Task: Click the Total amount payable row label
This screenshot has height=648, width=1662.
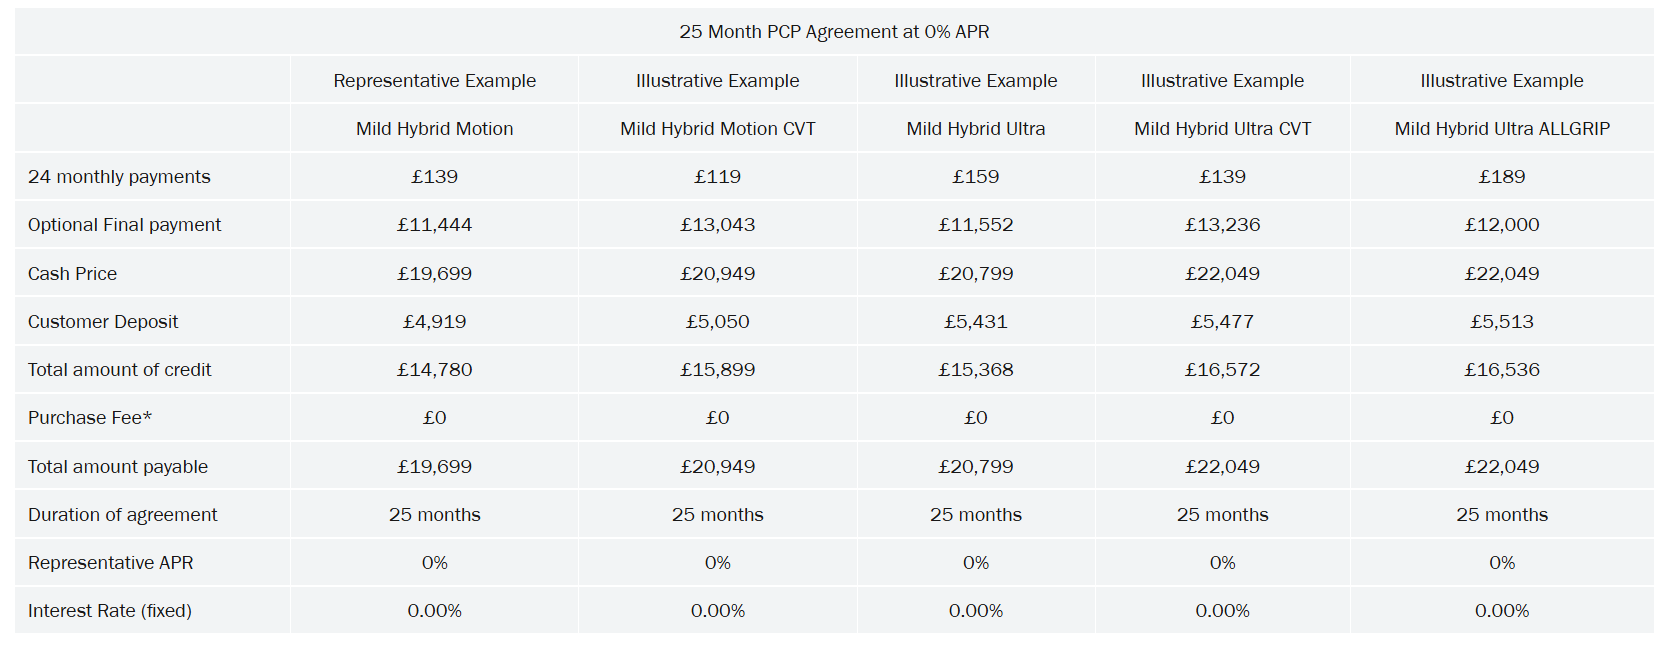Action: point(117,467)
